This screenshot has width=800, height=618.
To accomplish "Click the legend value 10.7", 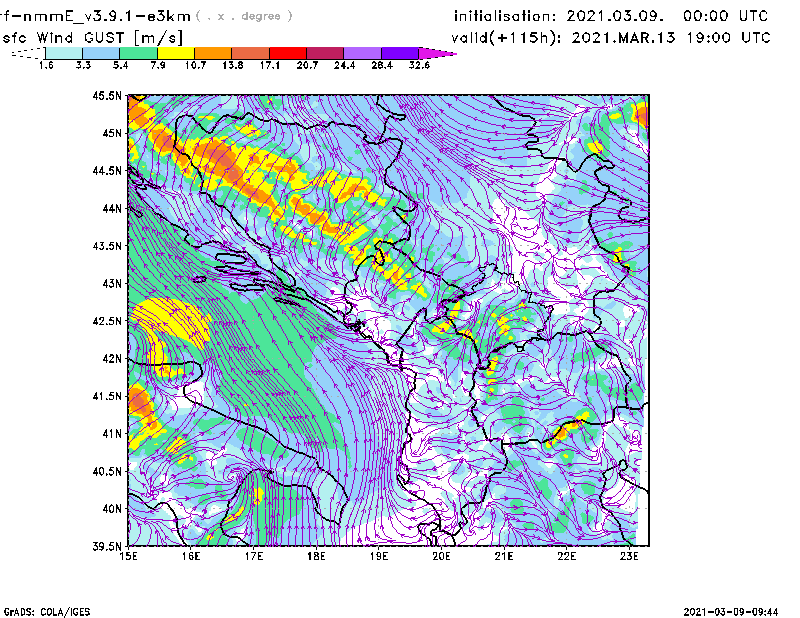I will coord(195,65).
